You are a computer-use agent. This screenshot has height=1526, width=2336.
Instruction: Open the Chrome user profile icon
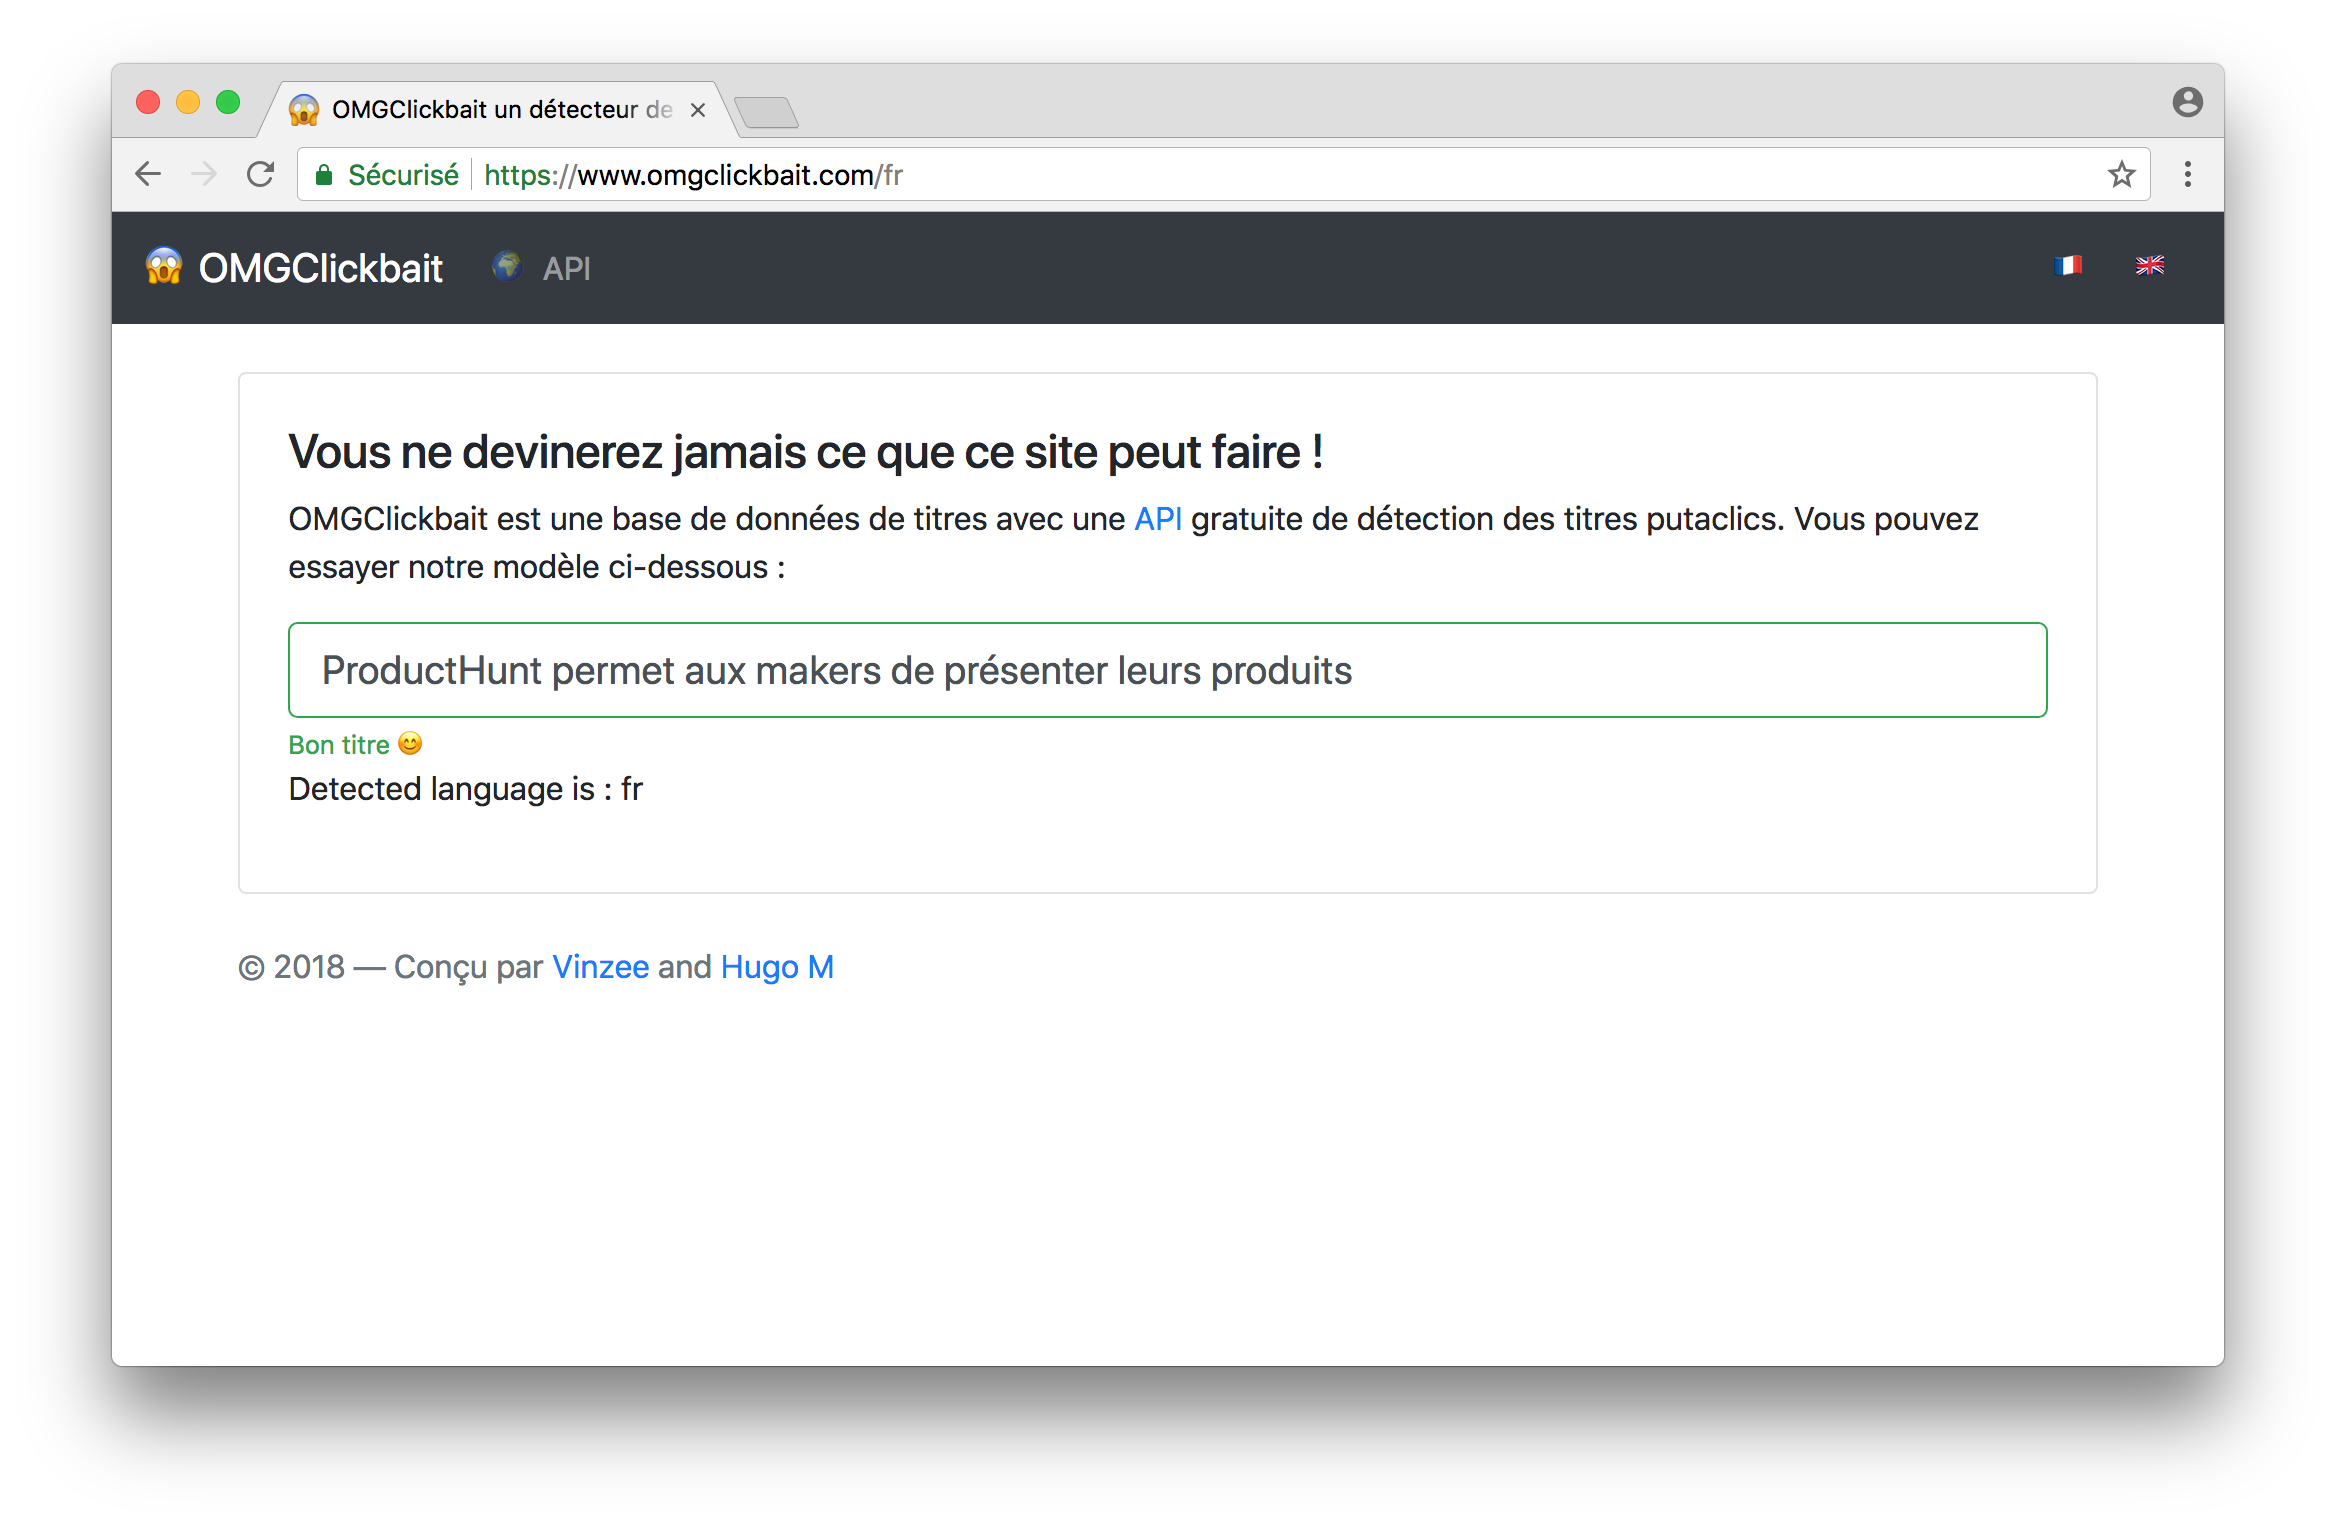2187,103
